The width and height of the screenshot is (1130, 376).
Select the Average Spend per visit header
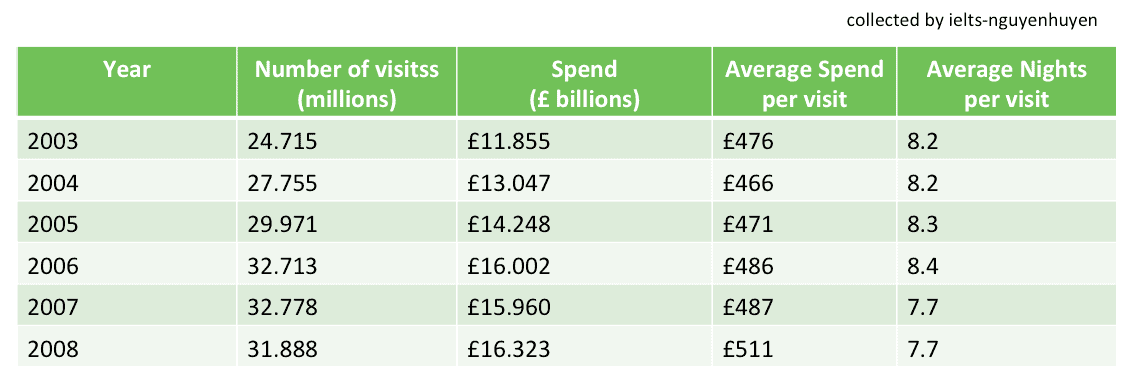point(804,81)
